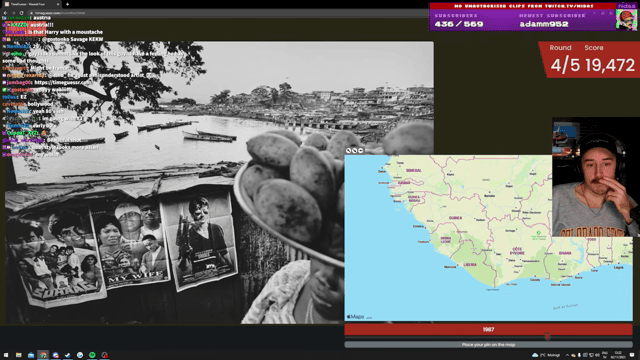Click the Maps attribution logo

(355, 317)
